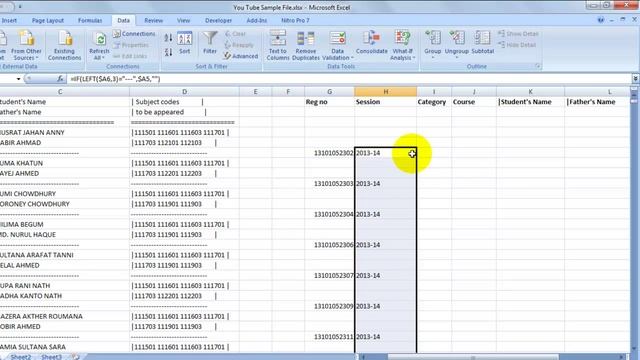
Task: Click the Consolidate tool
Action: click(371, 43)
